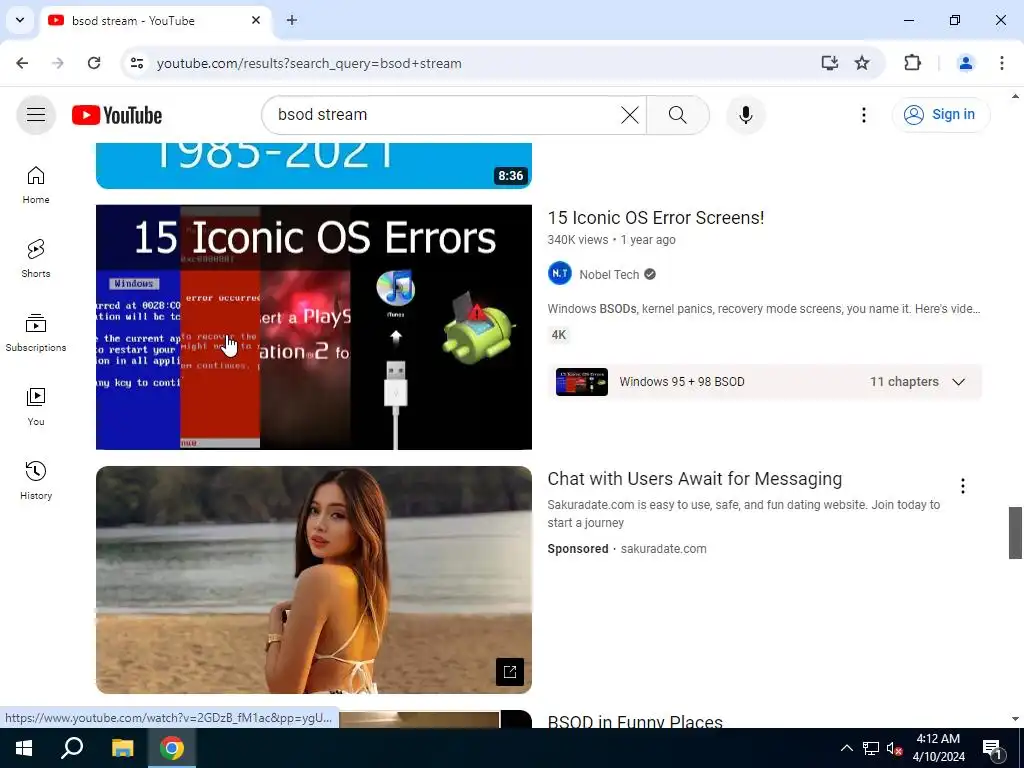The image size is (1024, 768).
Task: Click the network tray icon
Action: (871, 748)
